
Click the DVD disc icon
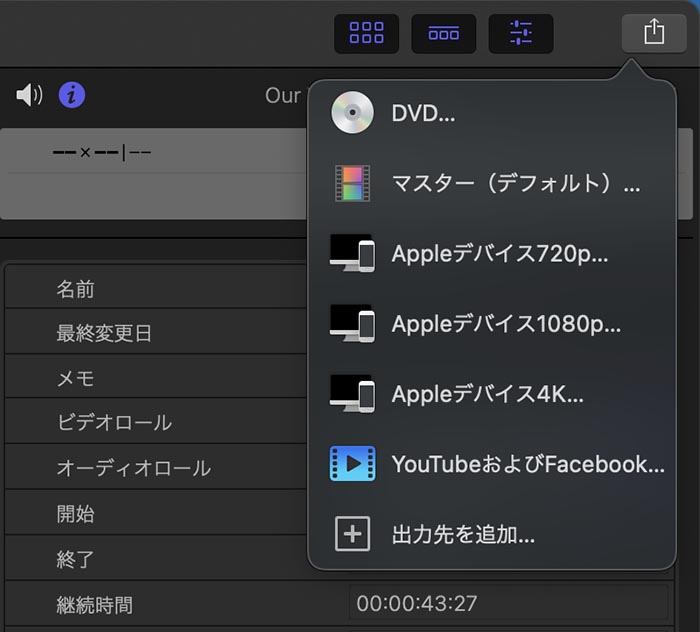click(x=352, y=113)
